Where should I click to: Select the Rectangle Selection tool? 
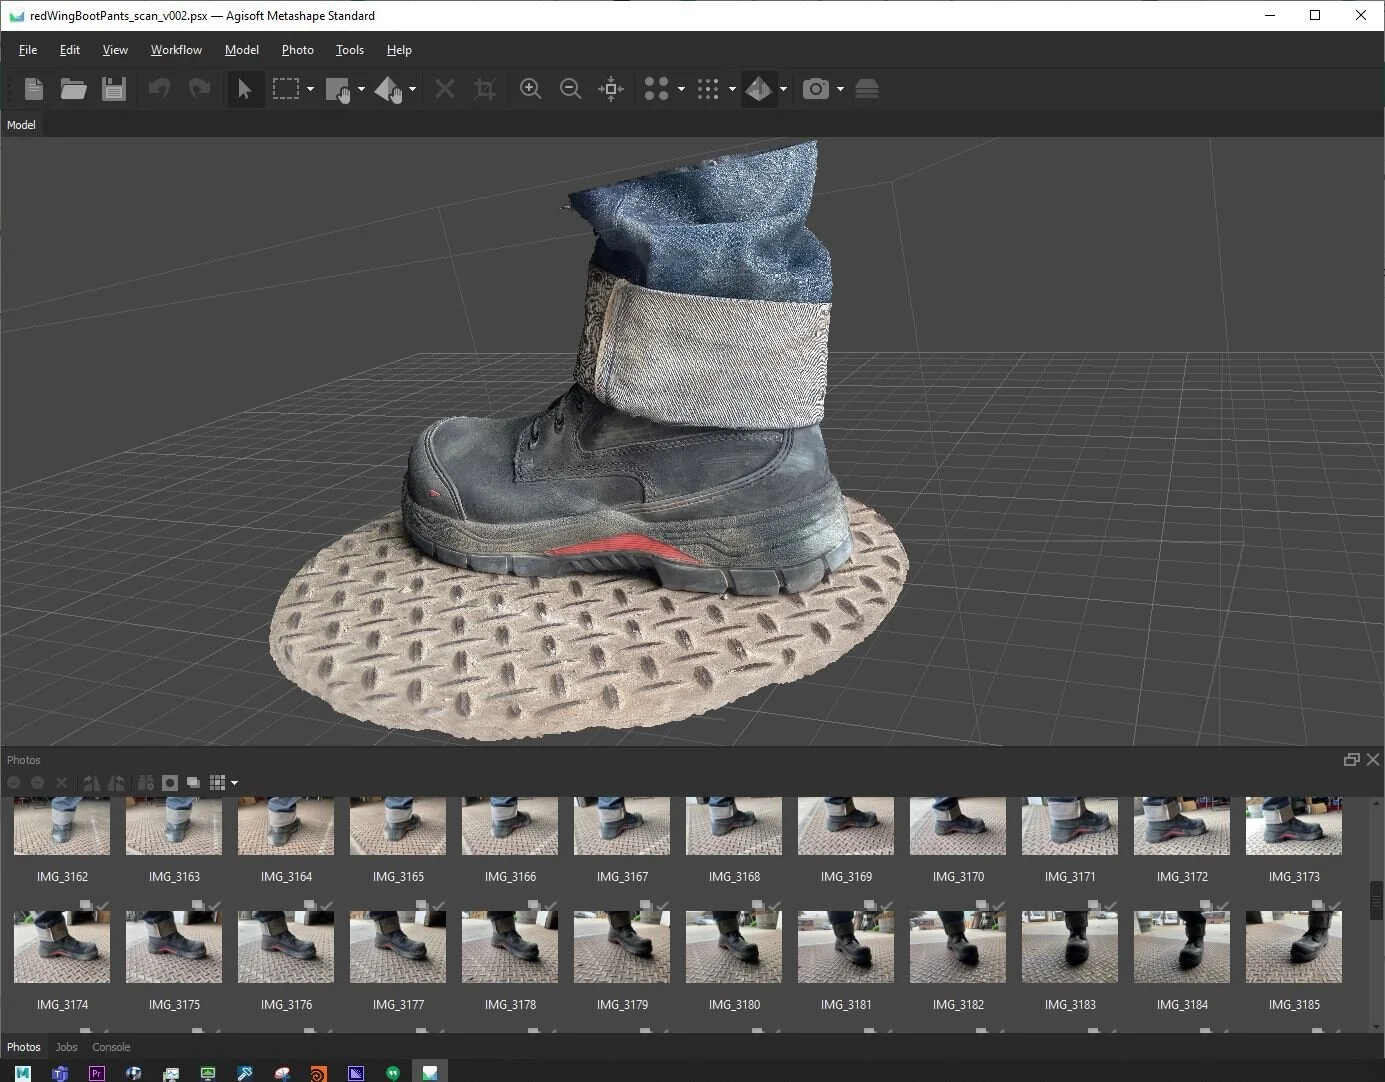tap(286, 89)
